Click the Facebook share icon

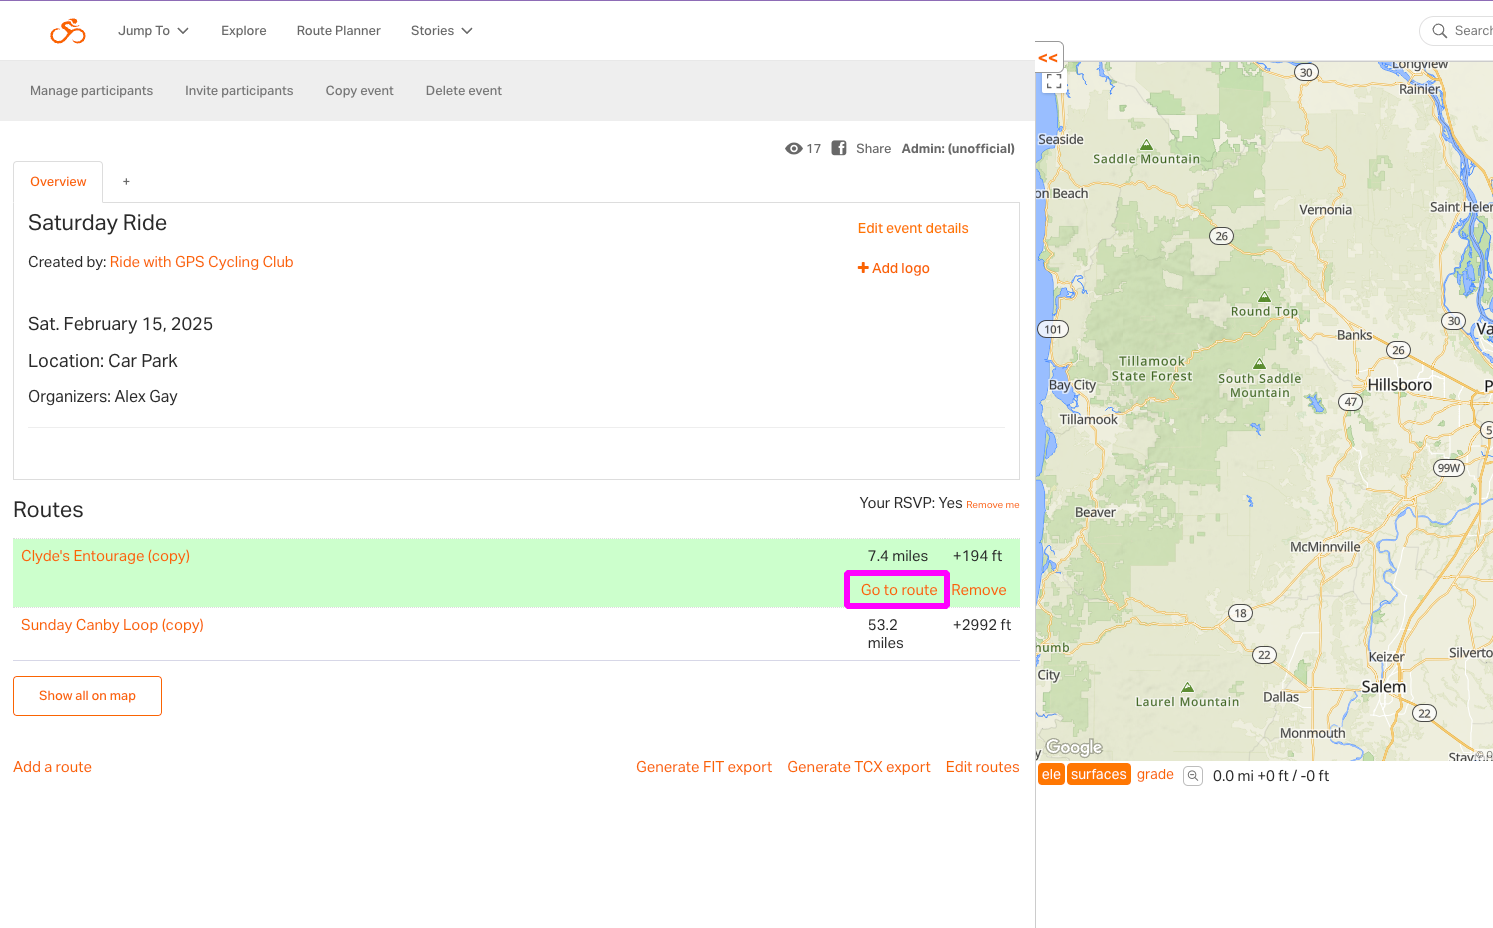[839, 148]
